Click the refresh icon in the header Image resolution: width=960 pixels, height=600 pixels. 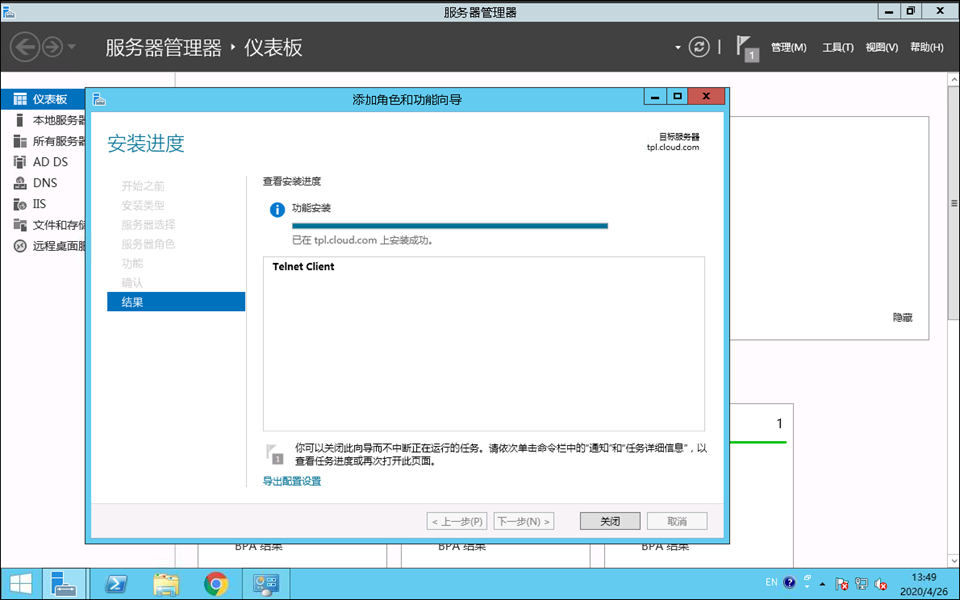(699, 47)
